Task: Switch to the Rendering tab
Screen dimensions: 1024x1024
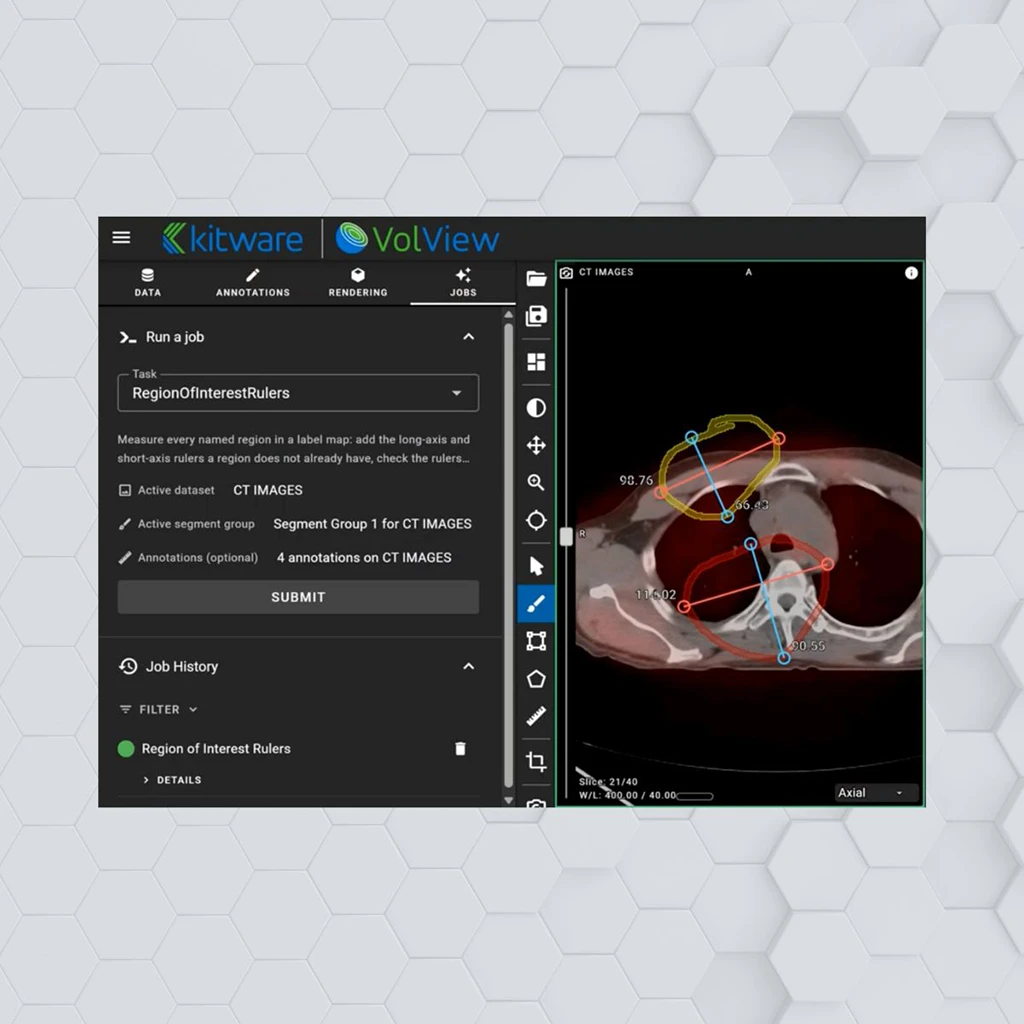Action: click(x=358, y=283)
